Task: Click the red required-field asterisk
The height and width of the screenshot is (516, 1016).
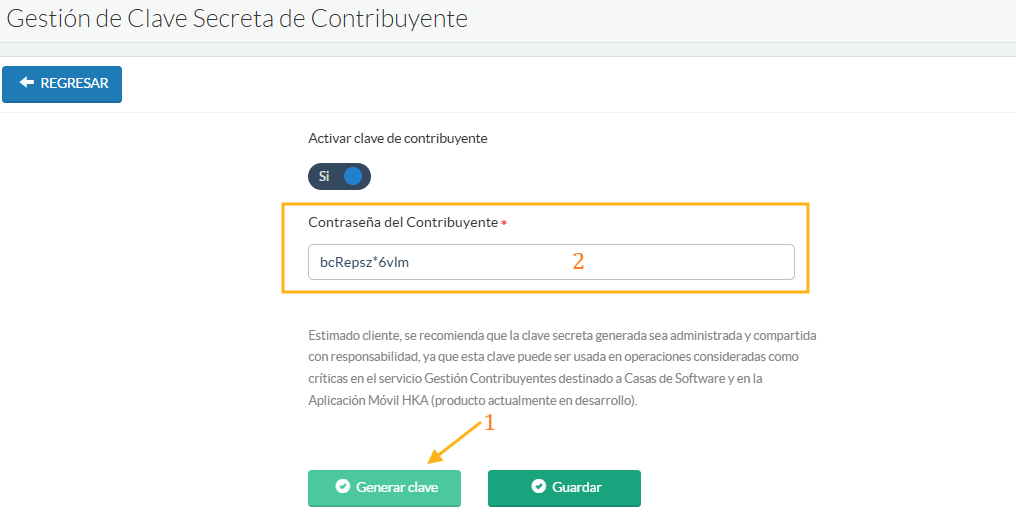Action: tap(504, 224)
